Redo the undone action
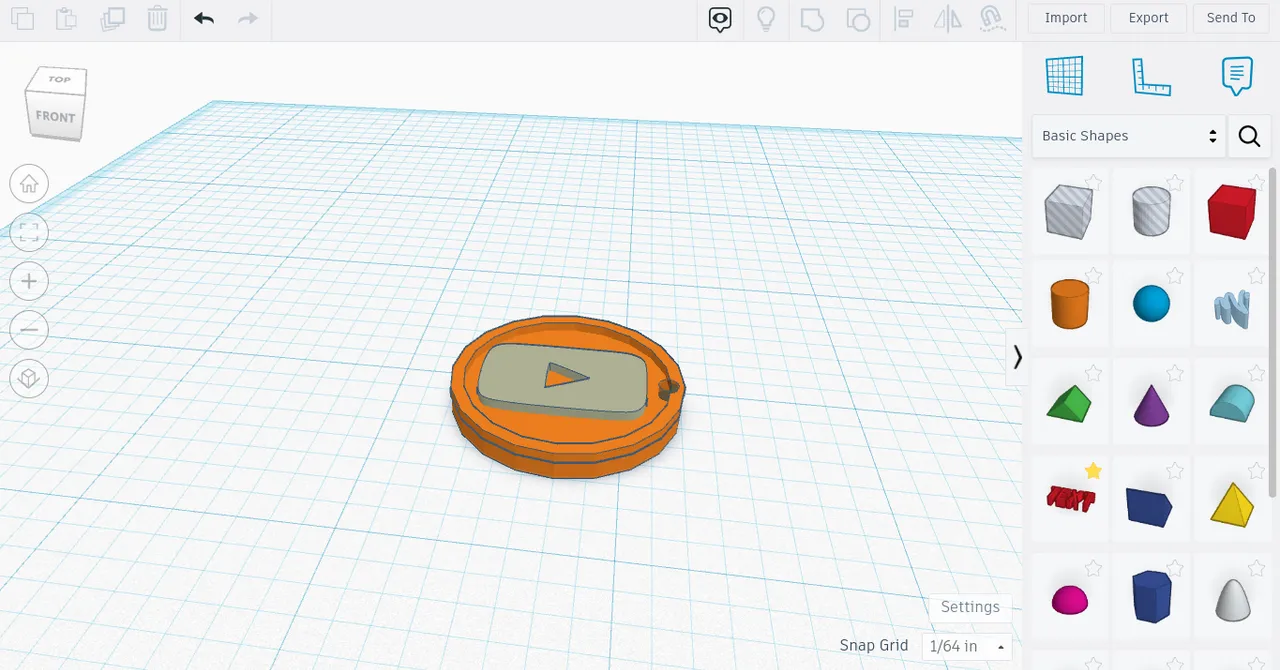The height and width of the screenshot is (670, 1280). coord(246,18)
